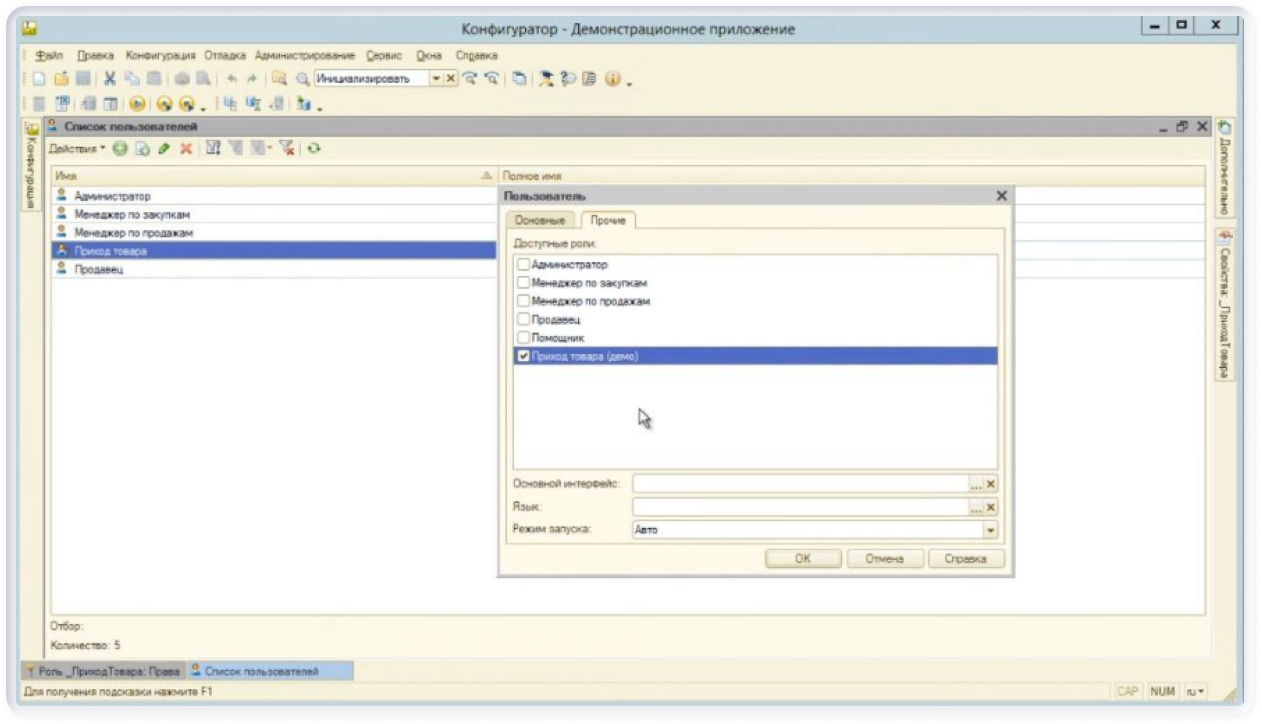1262x724 pixels.
Task: Tick the Продавец role checkbox
Action: (523, 320)
